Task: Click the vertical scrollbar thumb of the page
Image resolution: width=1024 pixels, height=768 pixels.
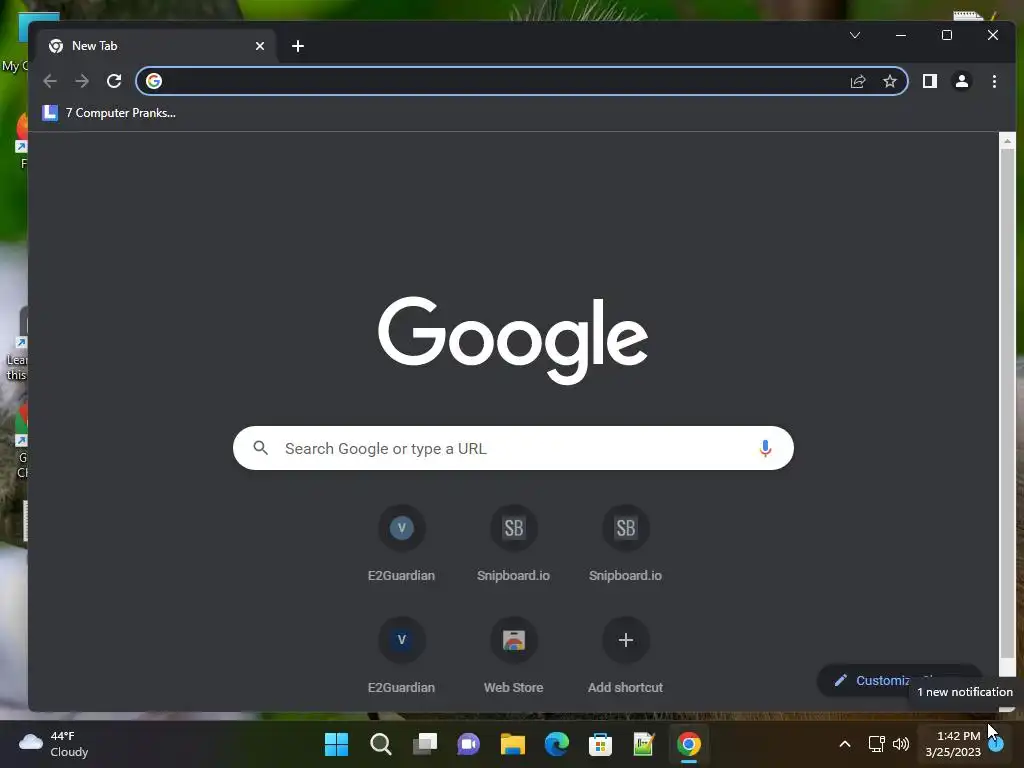Action: point(1007,403)
